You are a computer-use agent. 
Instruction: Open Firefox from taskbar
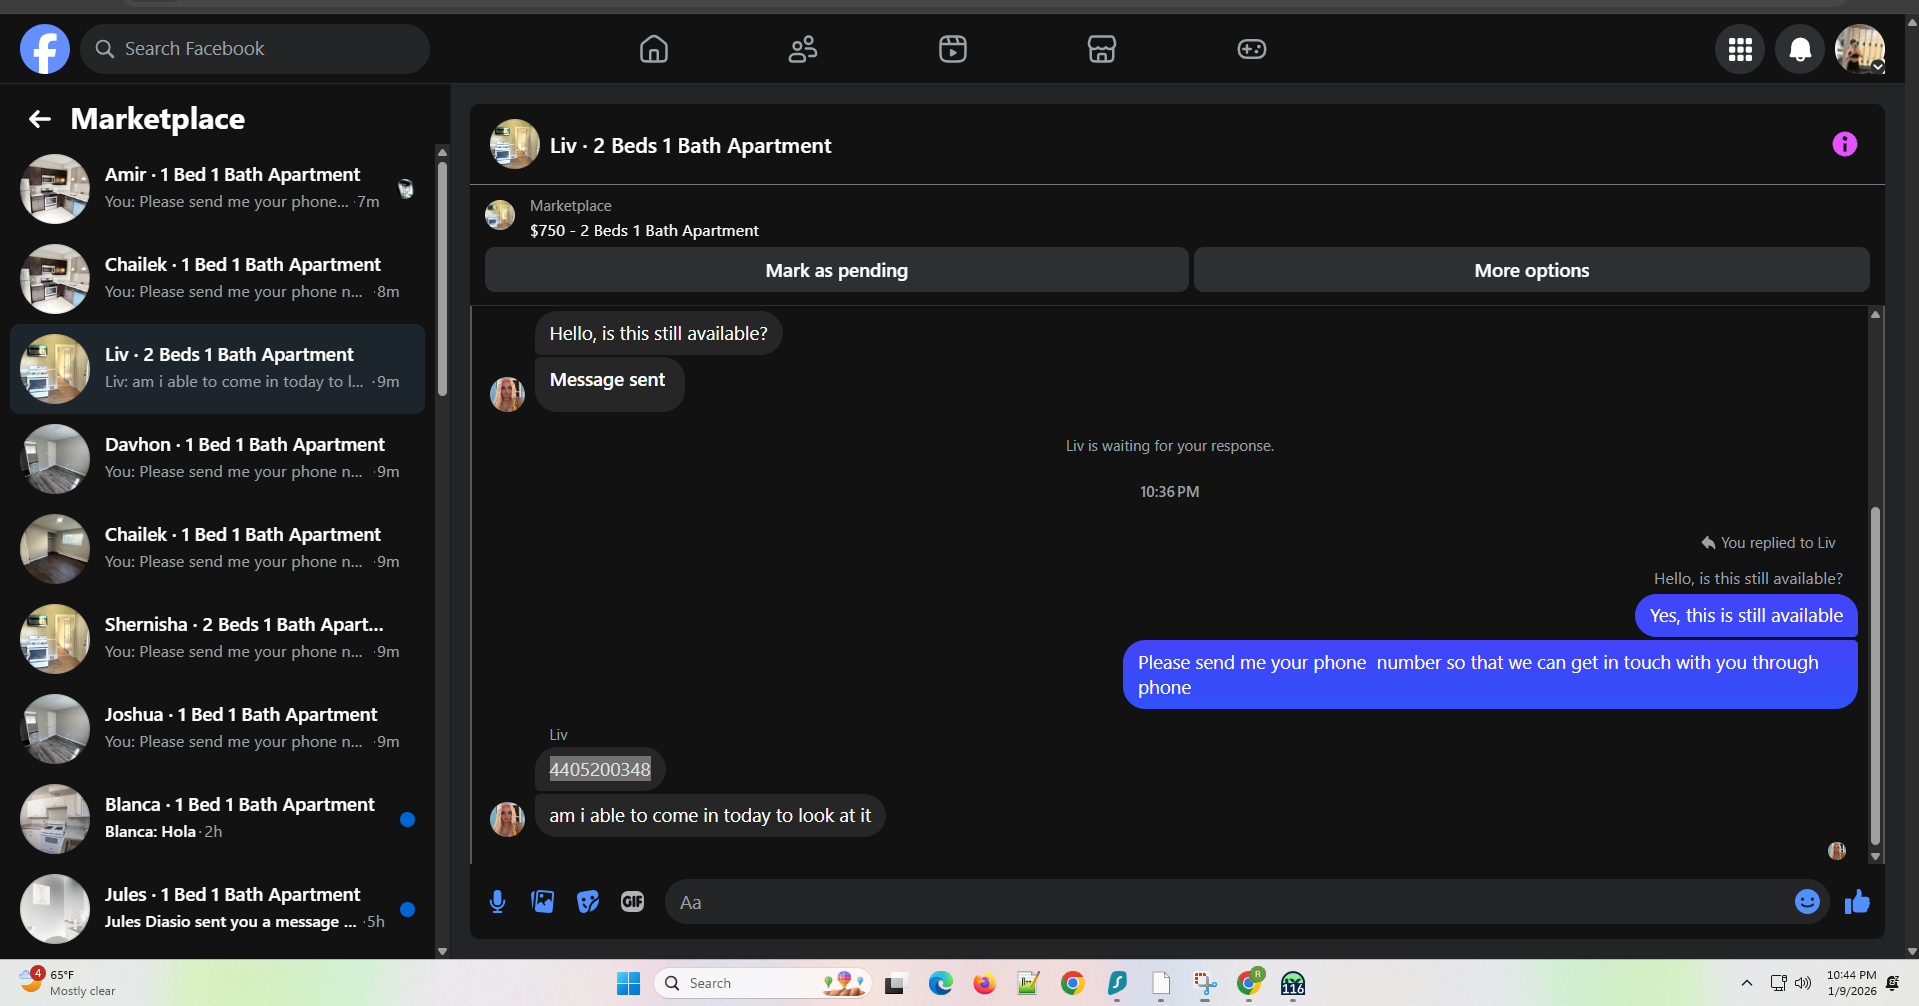pos(985,984)
